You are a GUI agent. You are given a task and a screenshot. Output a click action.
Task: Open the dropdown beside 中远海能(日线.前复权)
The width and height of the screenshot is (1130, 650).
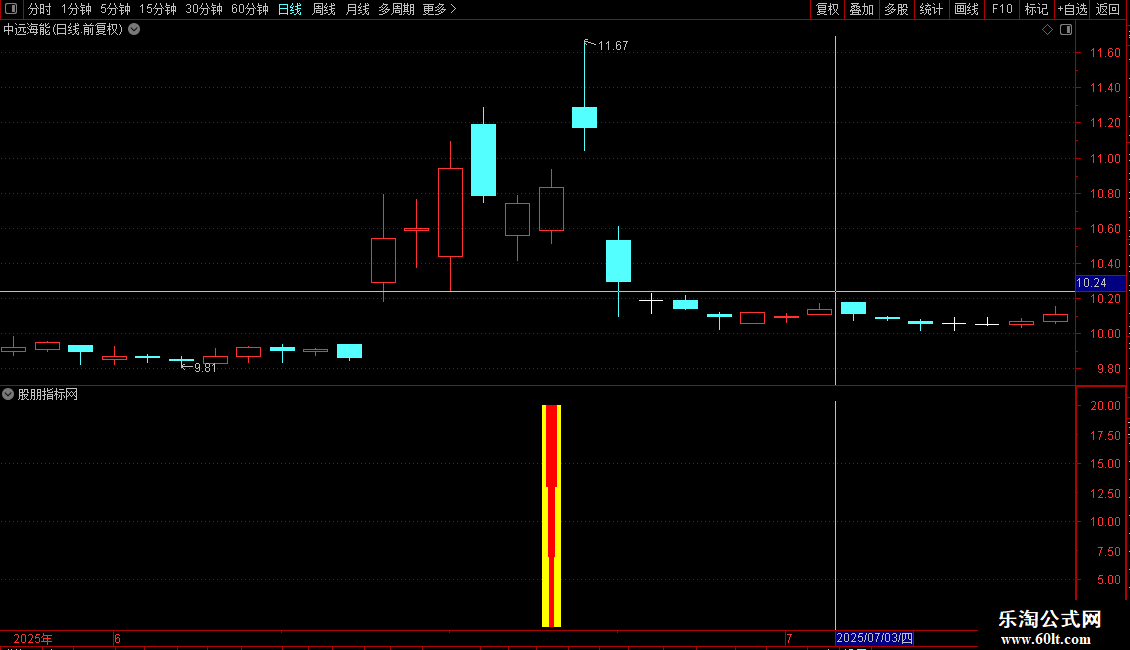pos(134,30)
